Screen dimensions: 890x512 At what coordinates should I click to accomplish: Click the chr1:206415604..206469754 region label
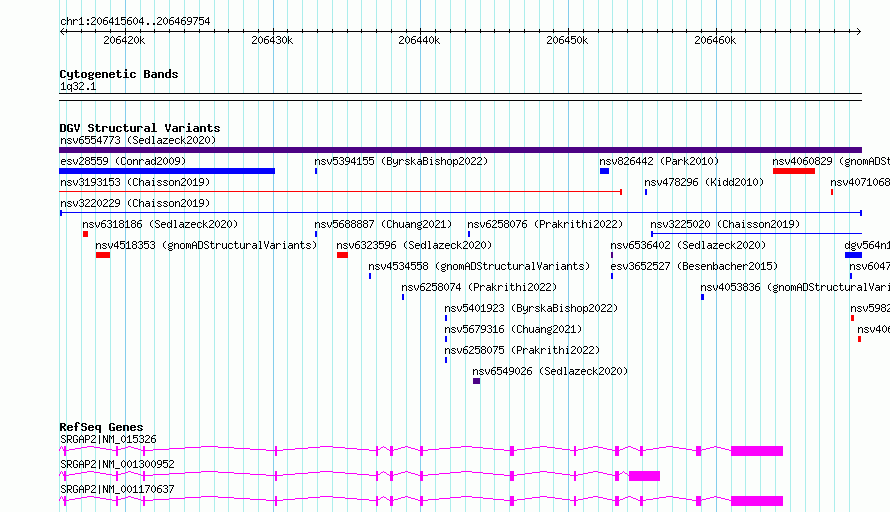pyautogui.click(x=135, y=21)
